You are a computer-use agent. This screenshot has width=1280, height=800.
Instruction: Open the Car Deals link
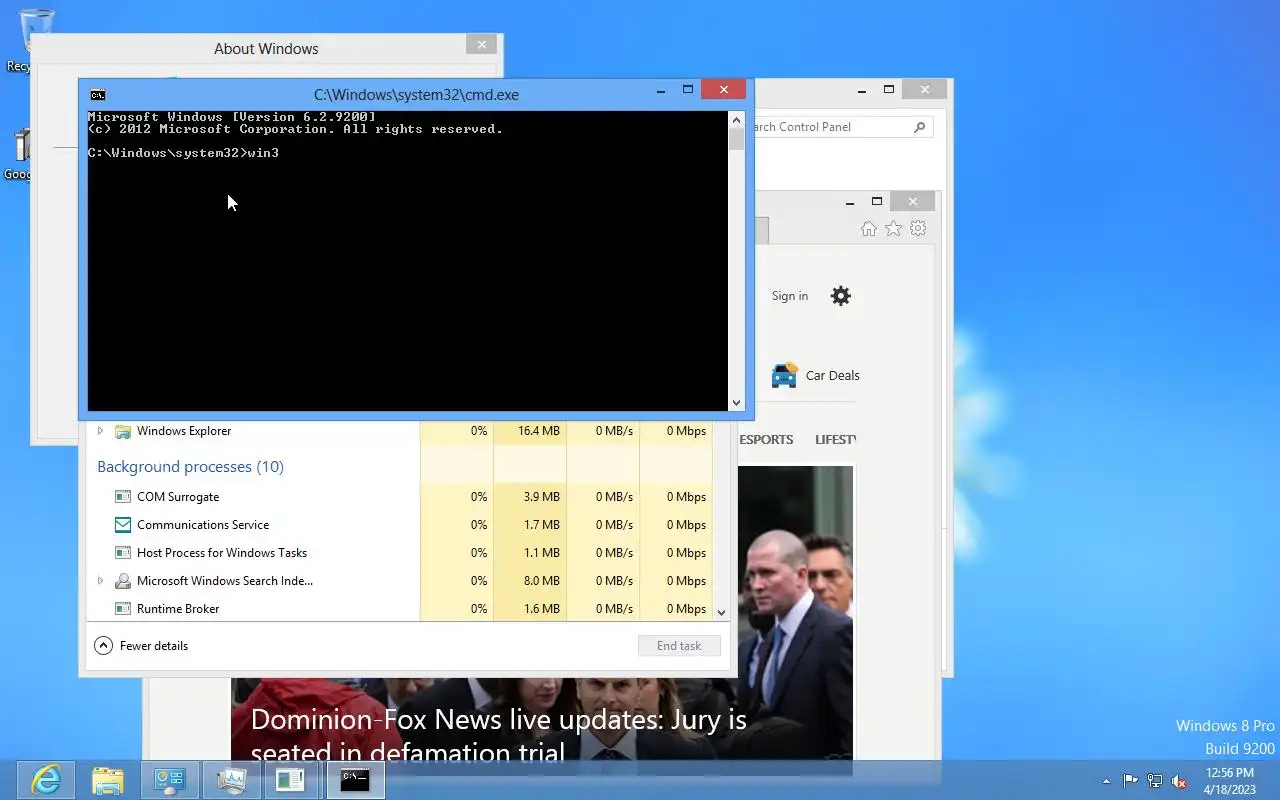point(832,376)
